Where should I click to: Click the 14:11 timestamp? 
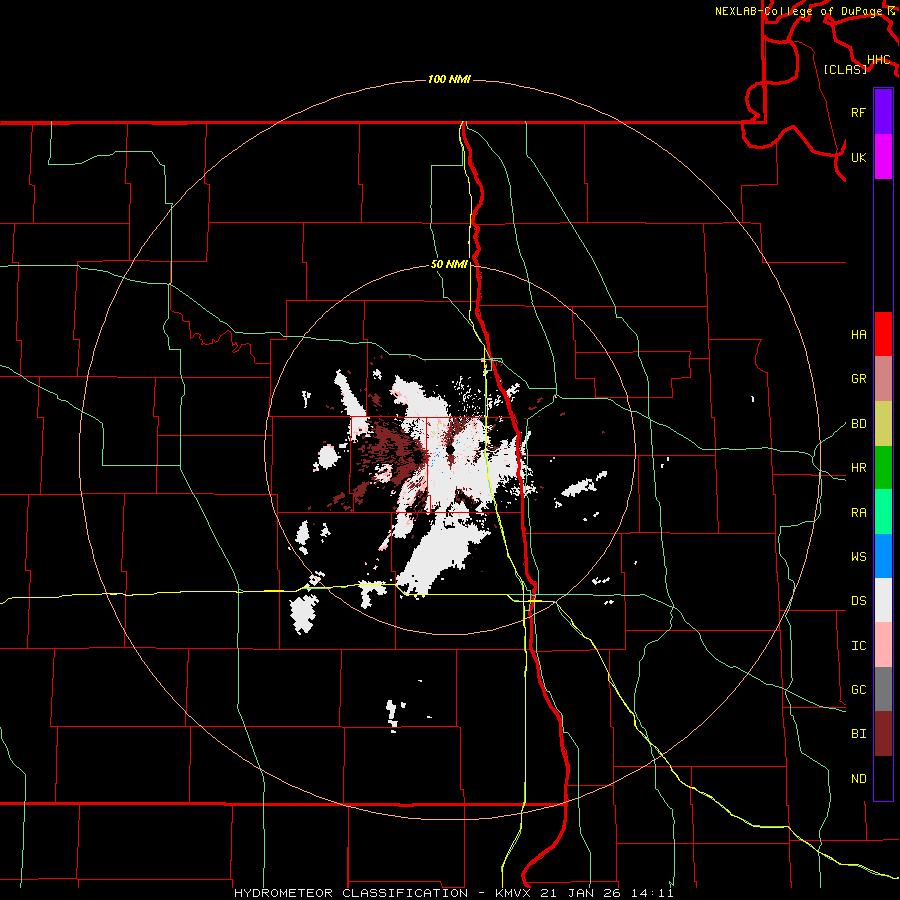click(651, 893)
